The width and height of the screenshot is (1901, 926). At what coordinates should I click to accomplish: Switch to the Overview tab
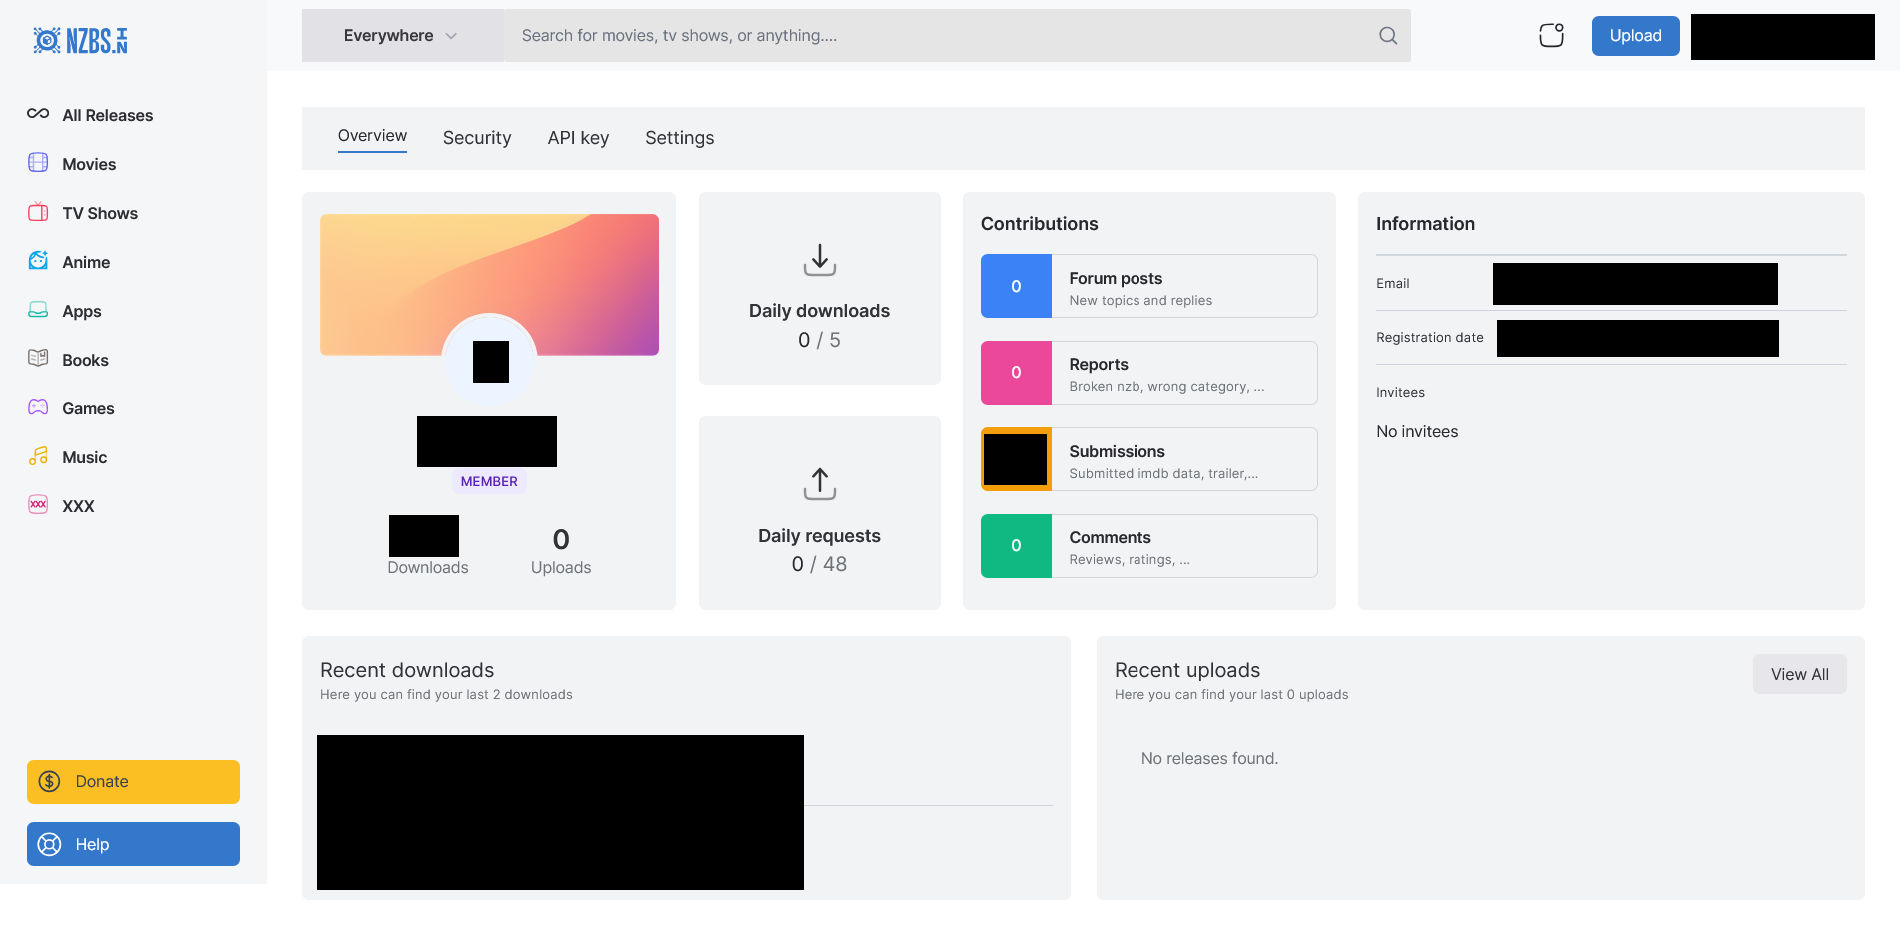(372, 136)
